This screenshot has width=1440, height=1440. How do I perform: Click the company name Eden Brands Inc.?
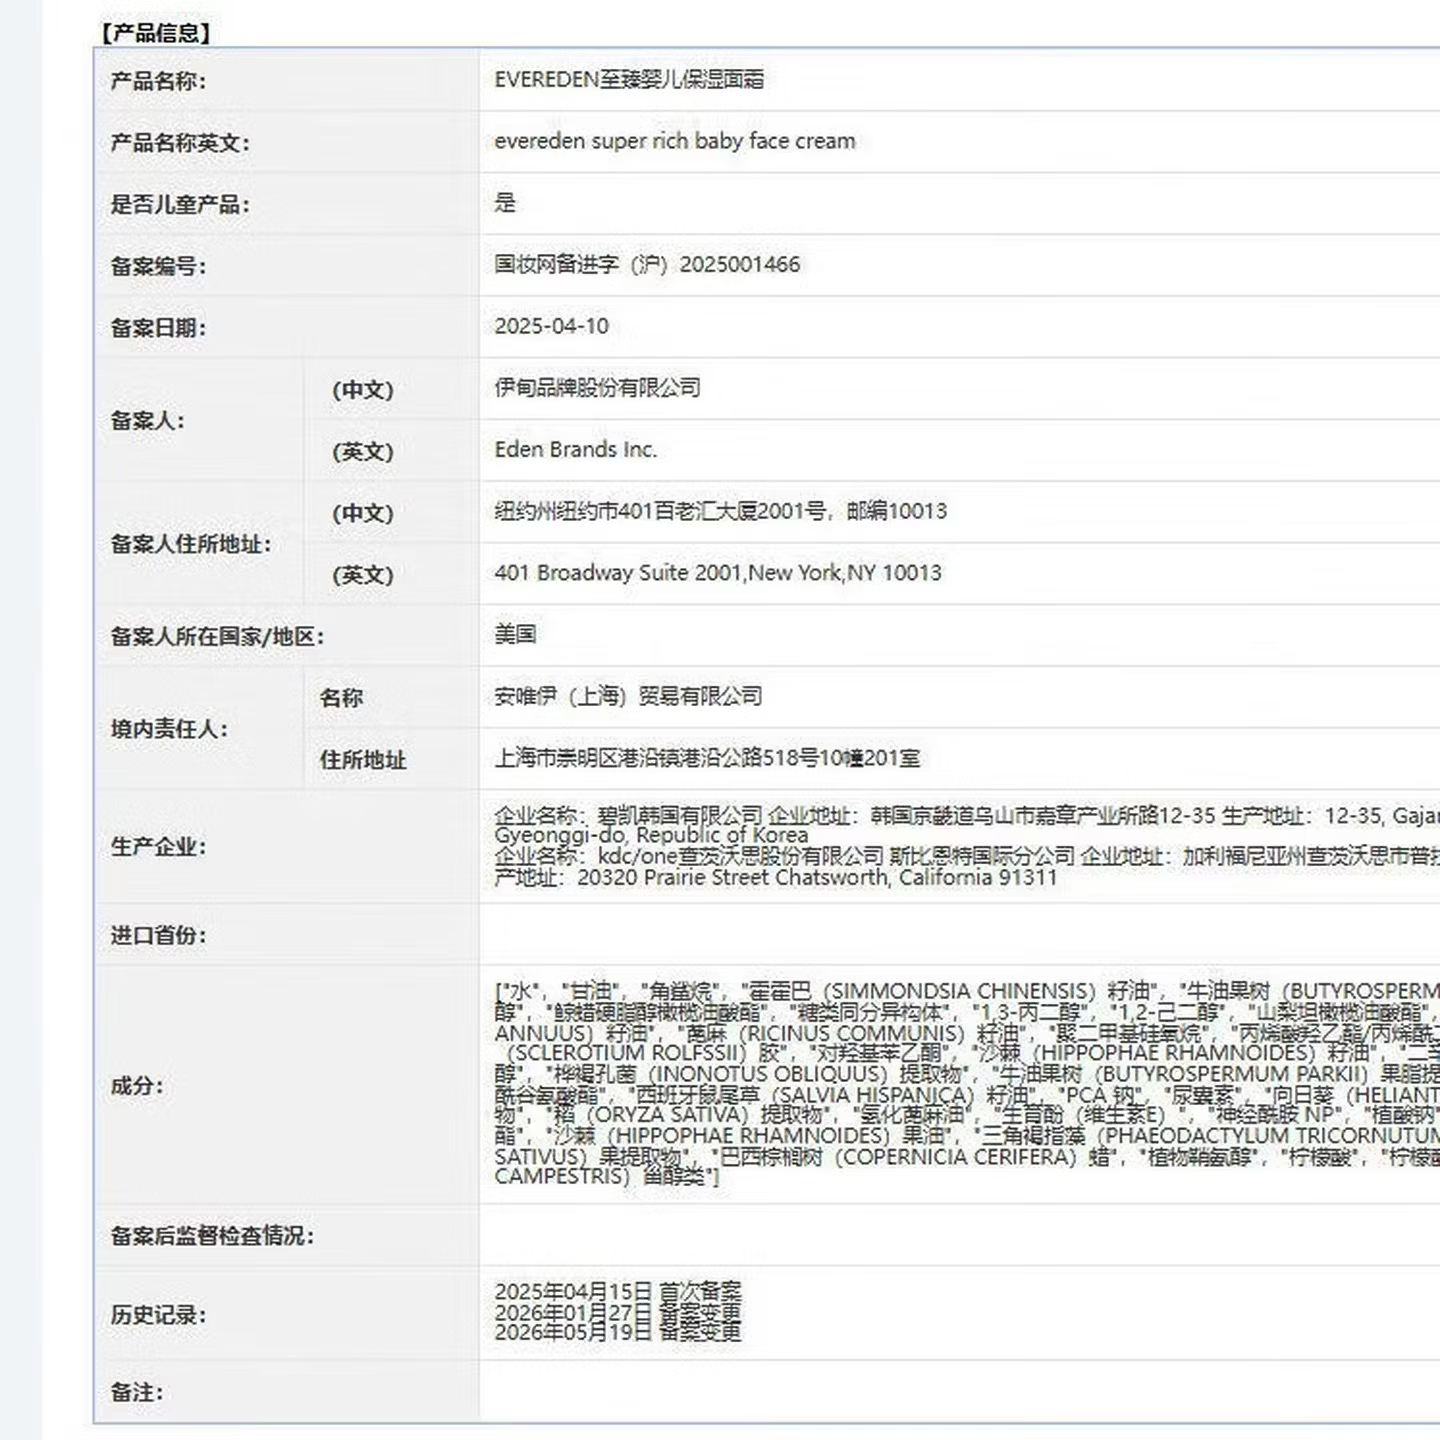click(x=576, y=449)
